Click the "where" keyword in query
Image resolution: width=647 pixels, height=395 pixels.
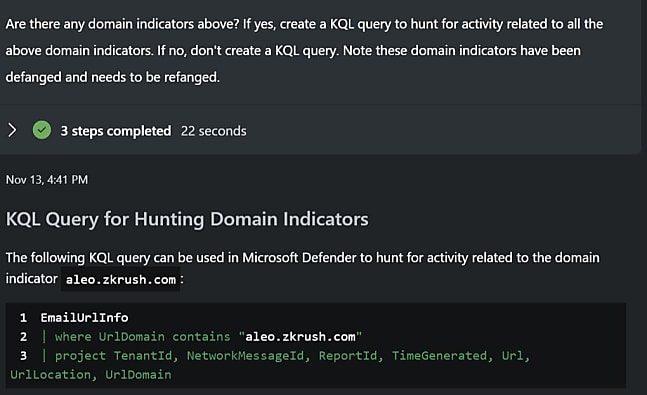click(73, 336)
